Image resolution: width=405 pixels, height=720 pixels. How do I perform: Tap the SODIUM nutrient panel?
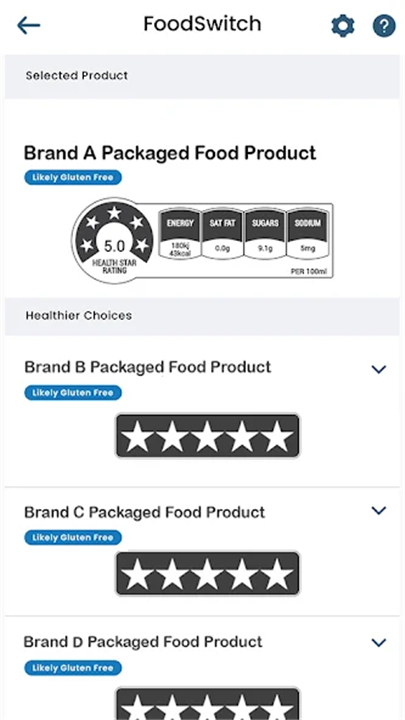[x=308, y=234]
